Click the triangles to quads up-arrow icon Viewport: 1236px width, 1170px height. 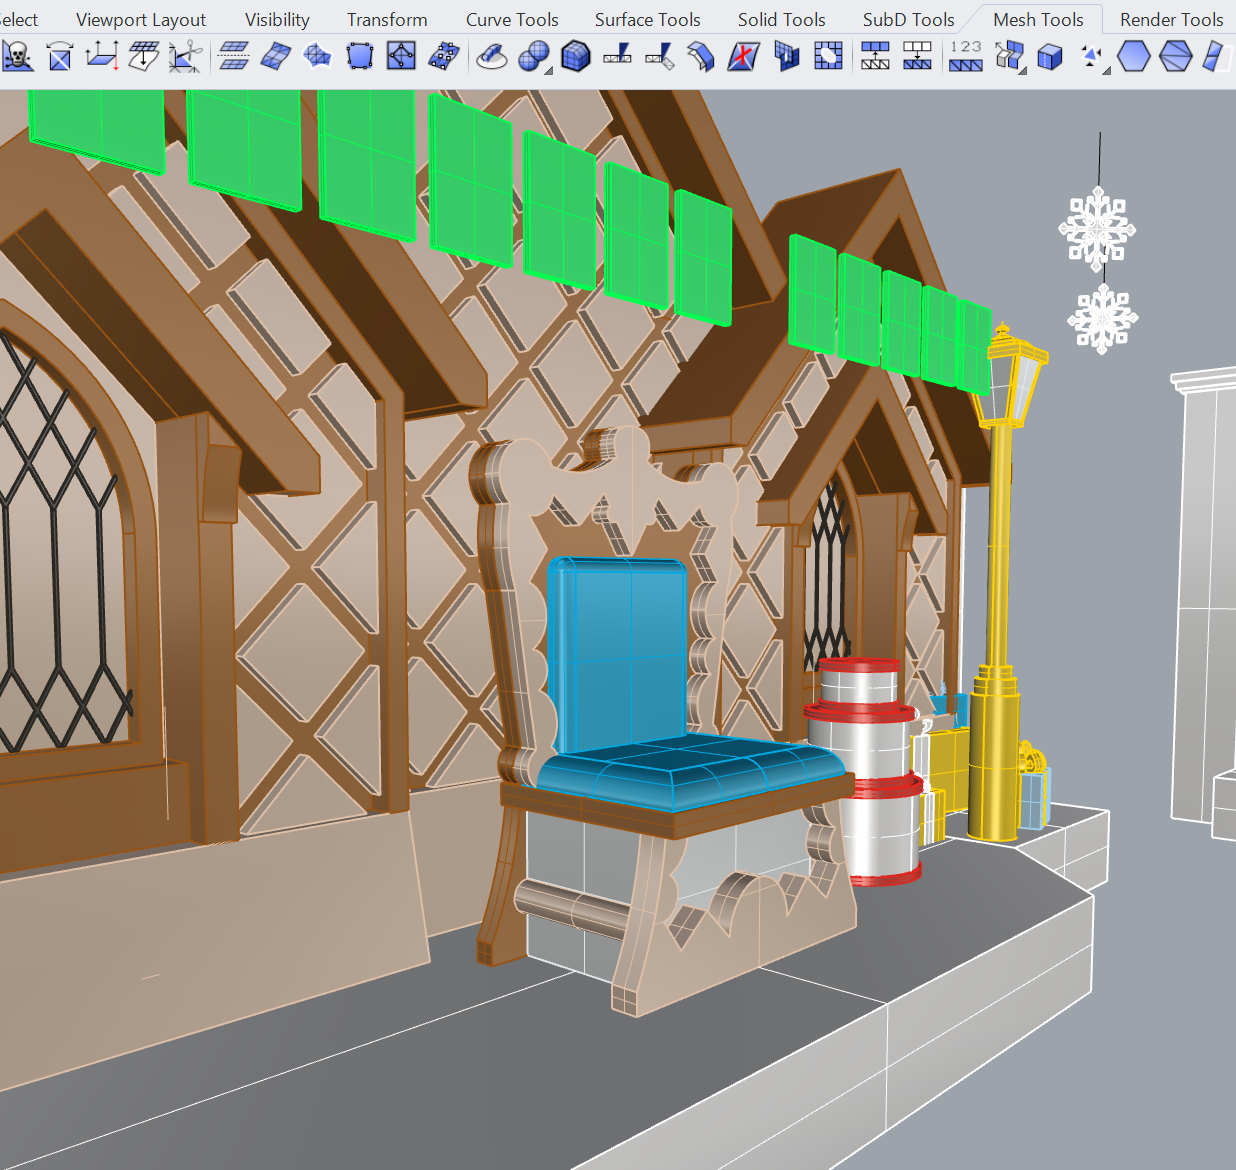876,56
